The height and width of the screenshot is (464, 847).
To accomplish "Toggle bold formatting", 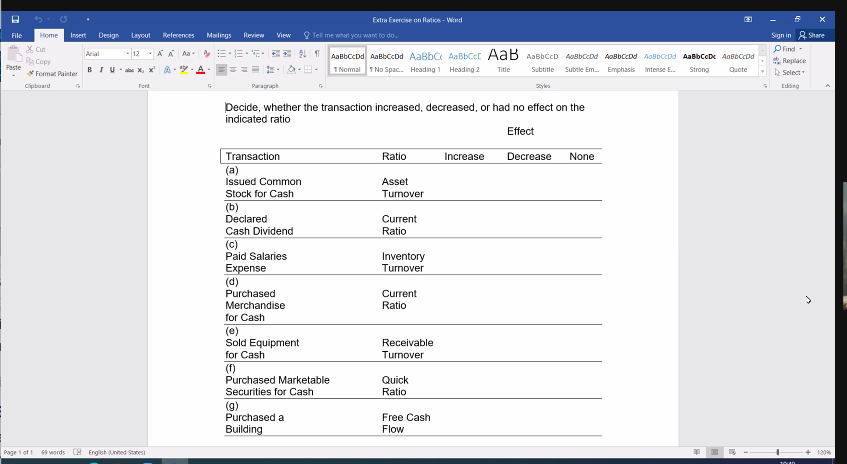I will pos(90,70).
